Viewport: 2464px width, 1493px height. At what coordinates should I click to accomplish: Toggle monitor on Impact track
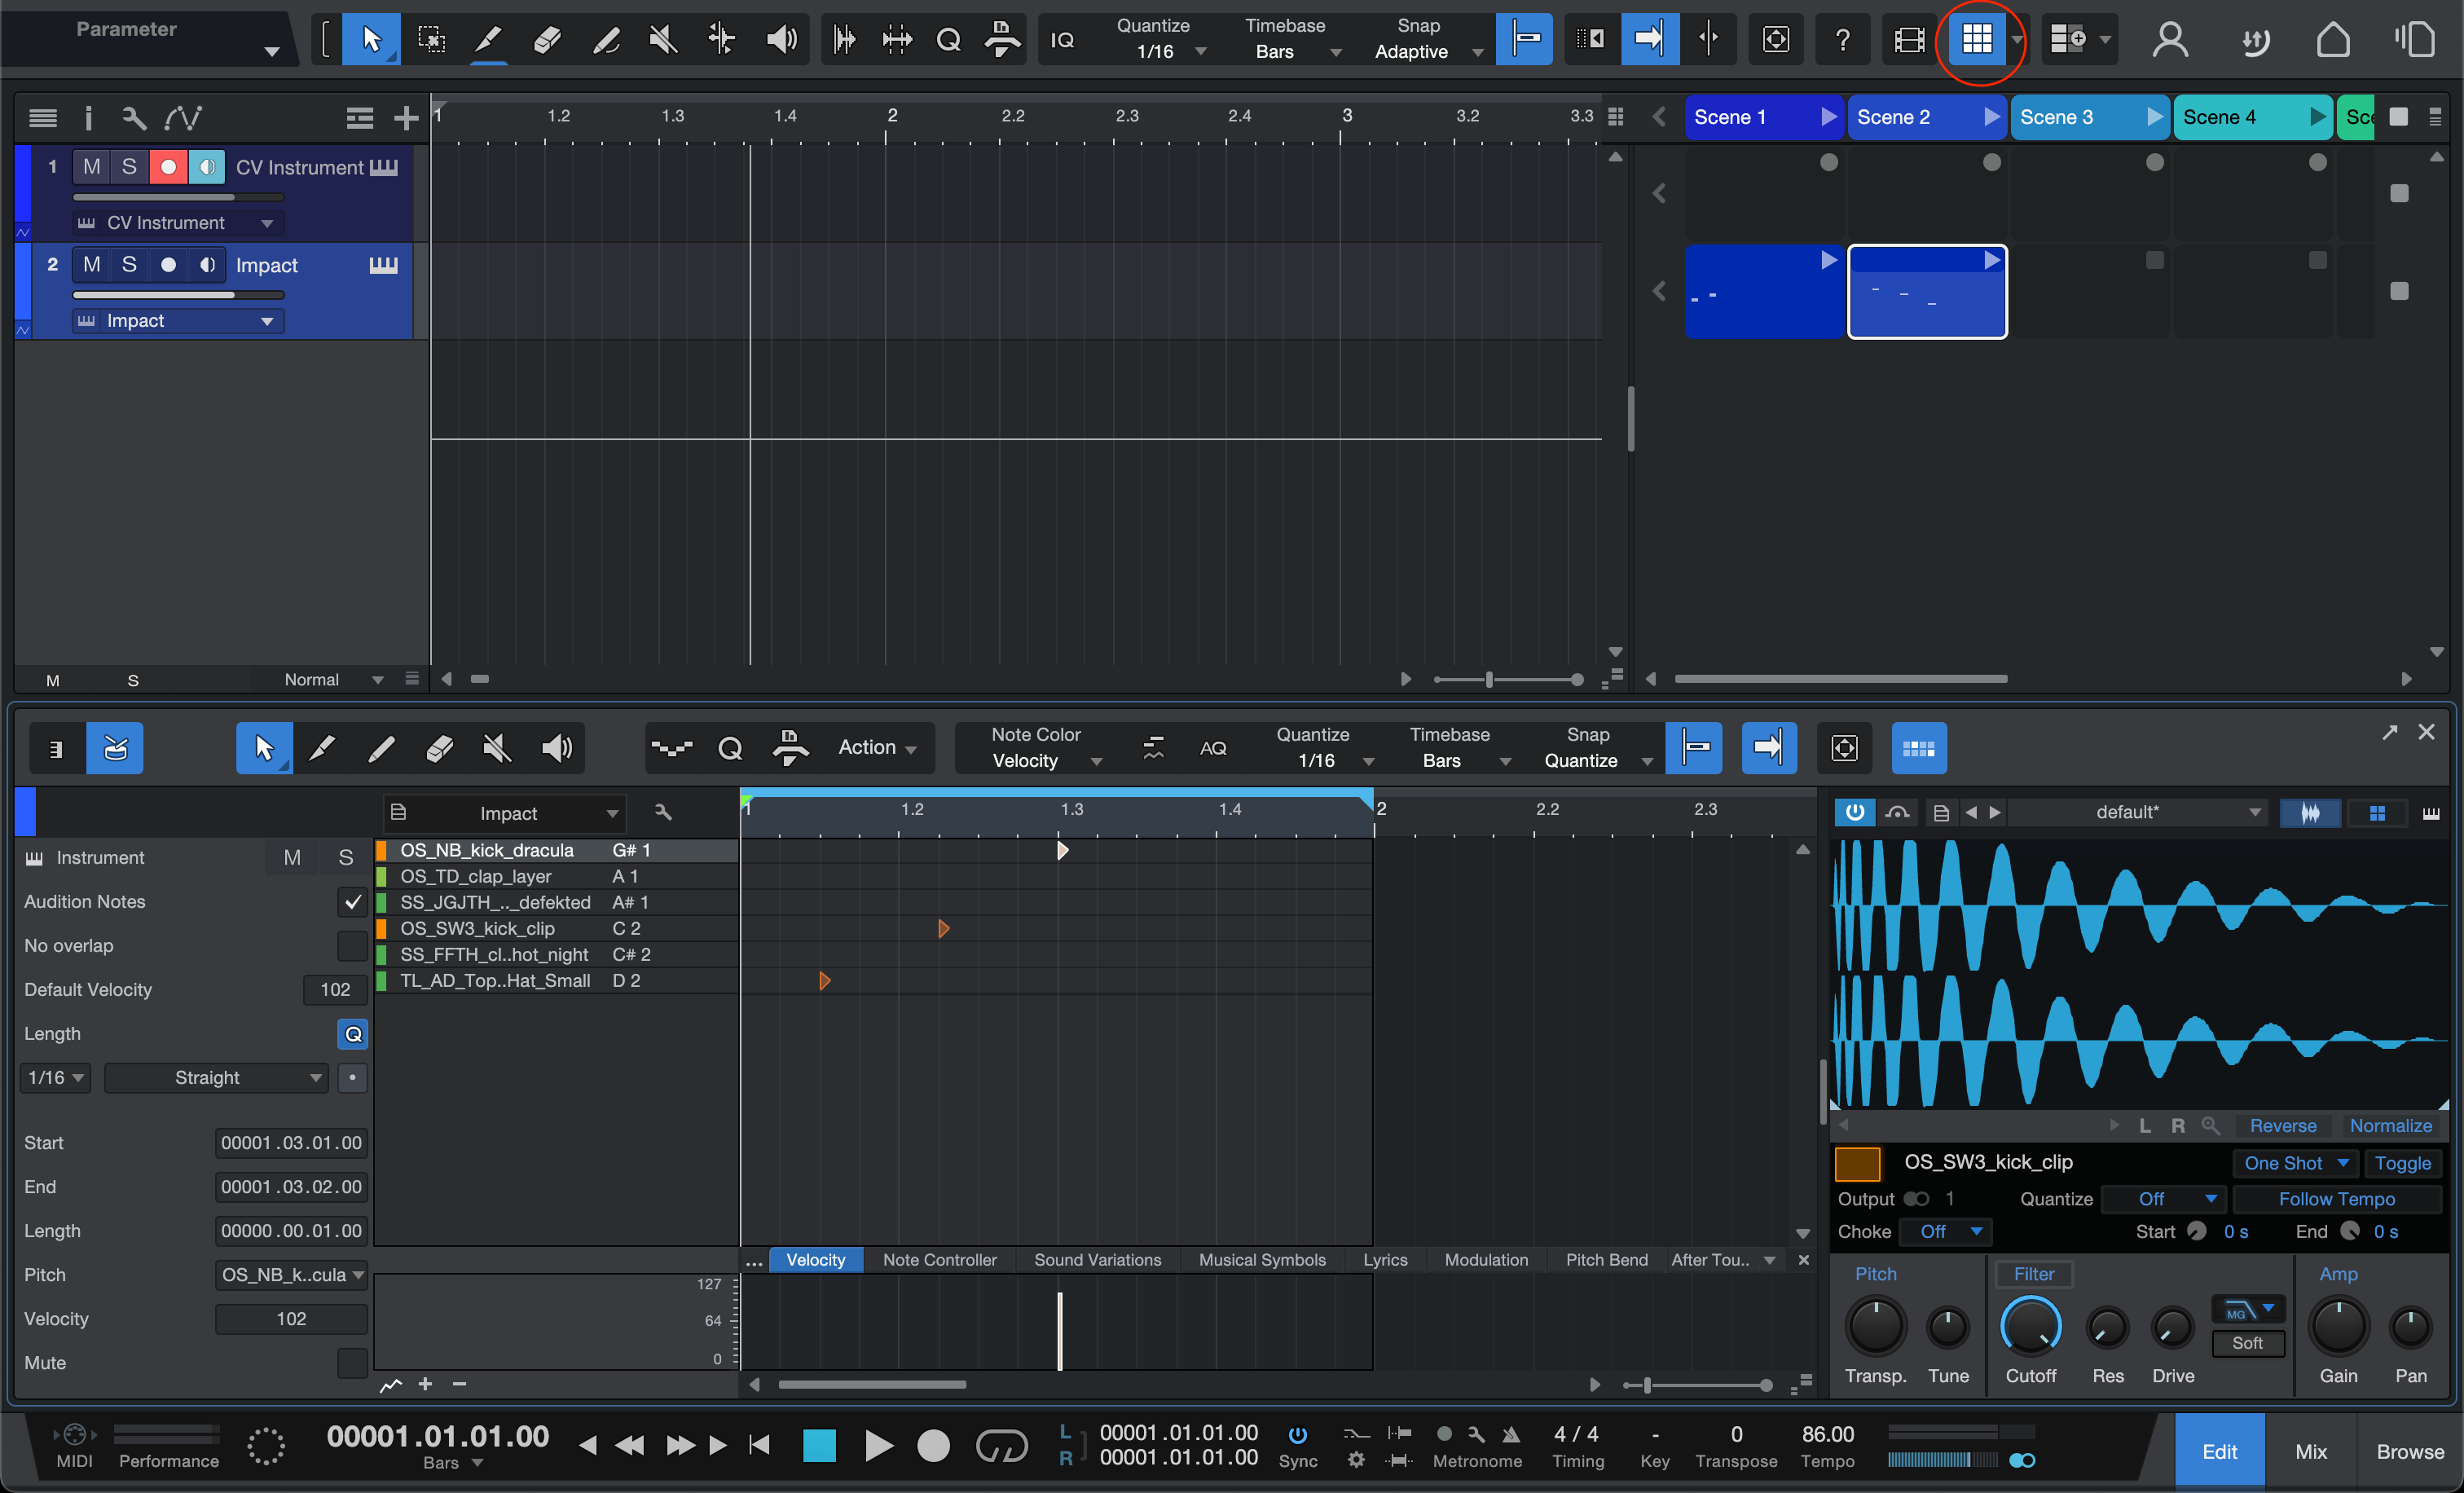coord(207,265)
